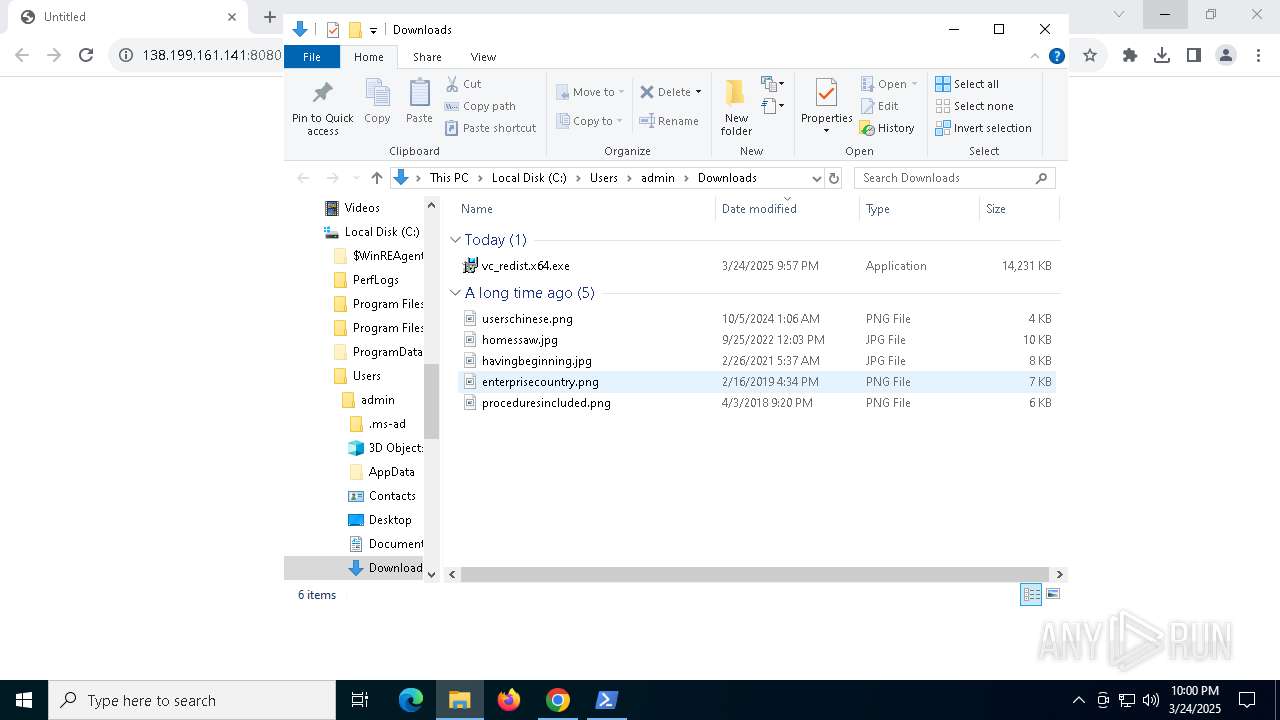Select Desktop in navigation tree
This screenshot has width=1280, height=720.
pyautogui.click(x=390, y=520)
